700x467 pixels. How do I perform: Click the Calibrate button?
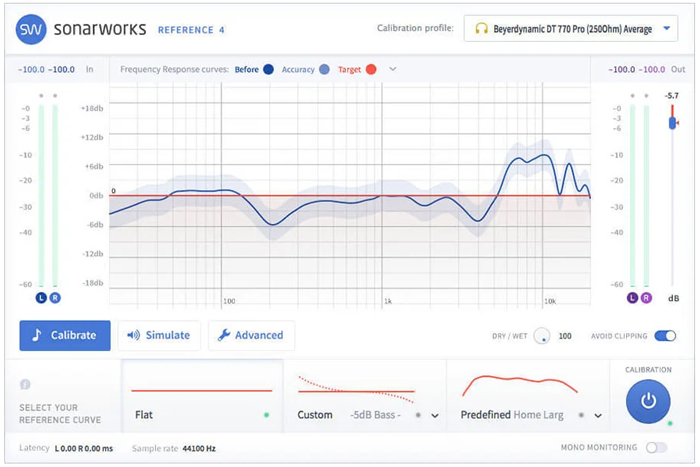[64, 335]
